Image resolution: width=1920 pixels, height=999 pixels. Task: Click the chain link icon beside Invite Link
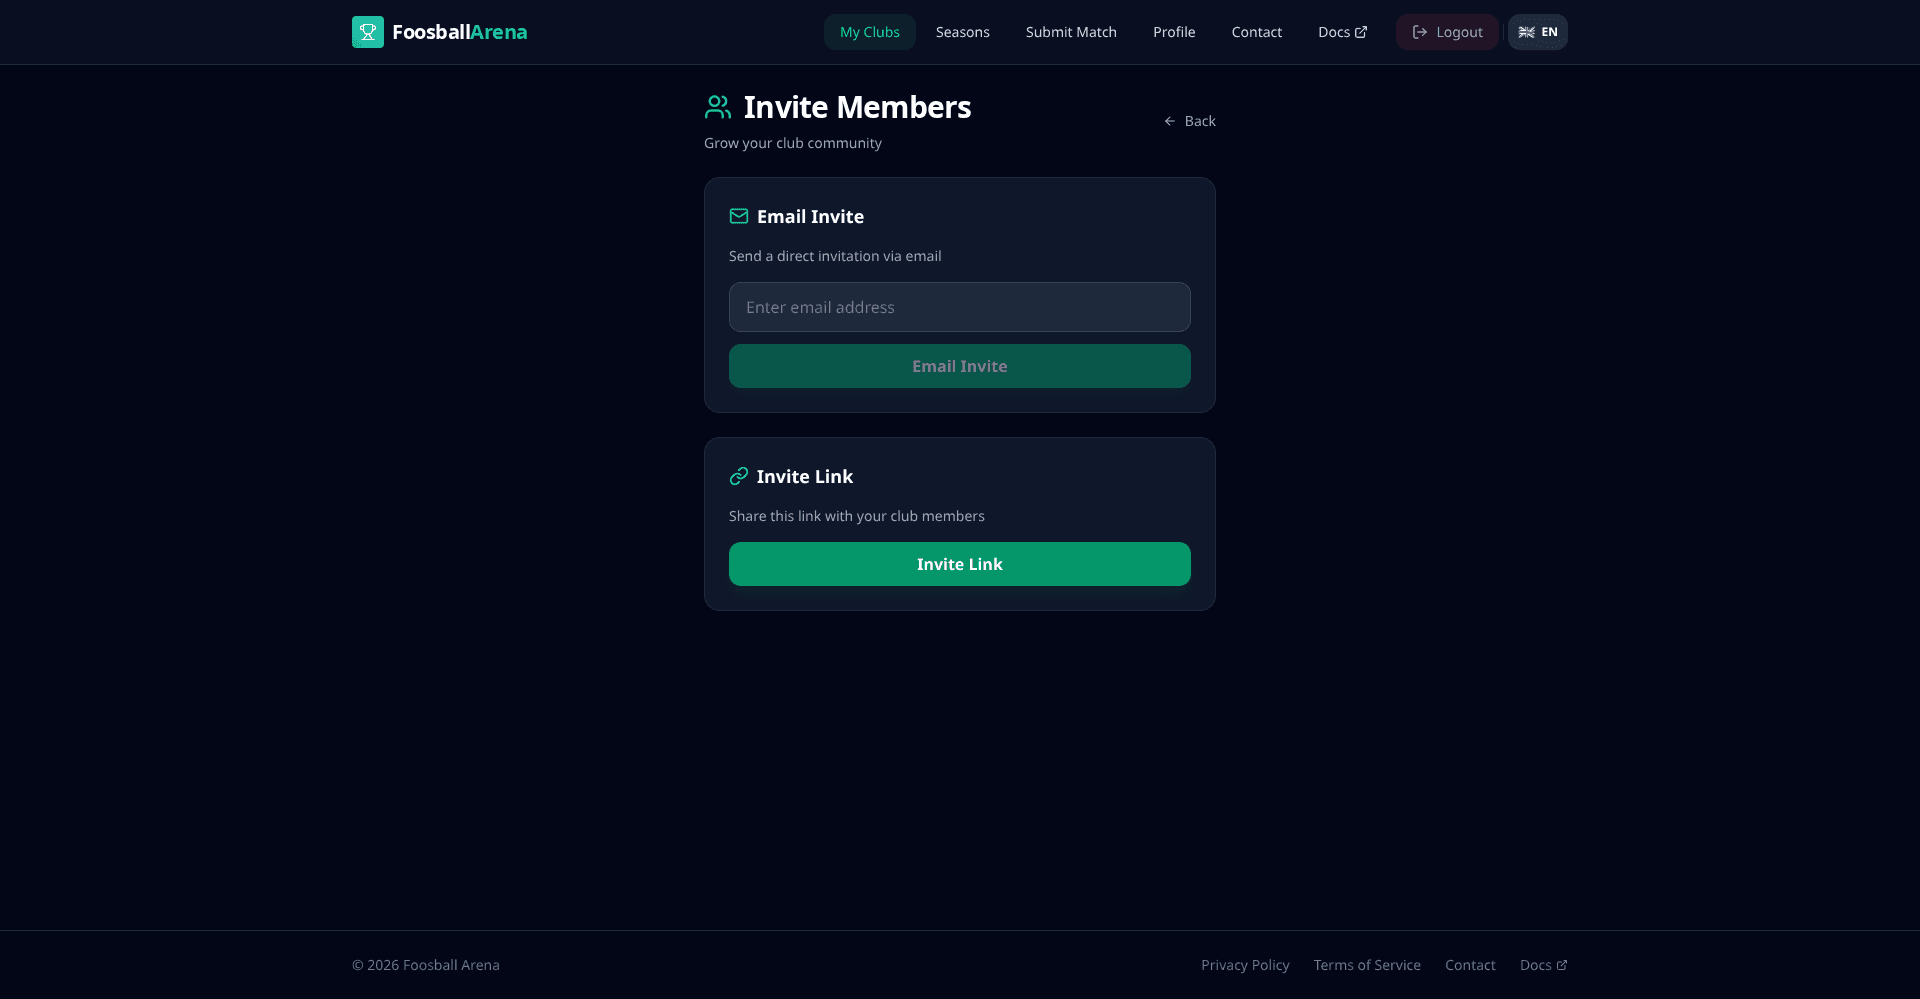pos(739,476)
